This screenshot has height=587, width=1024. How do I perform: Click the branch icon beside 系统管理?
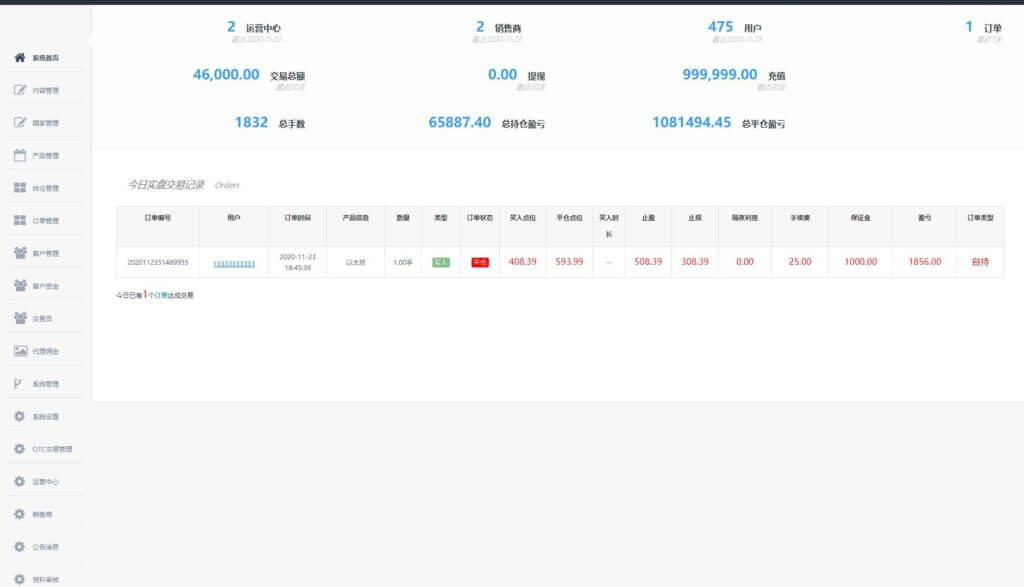tap(18, 384)
